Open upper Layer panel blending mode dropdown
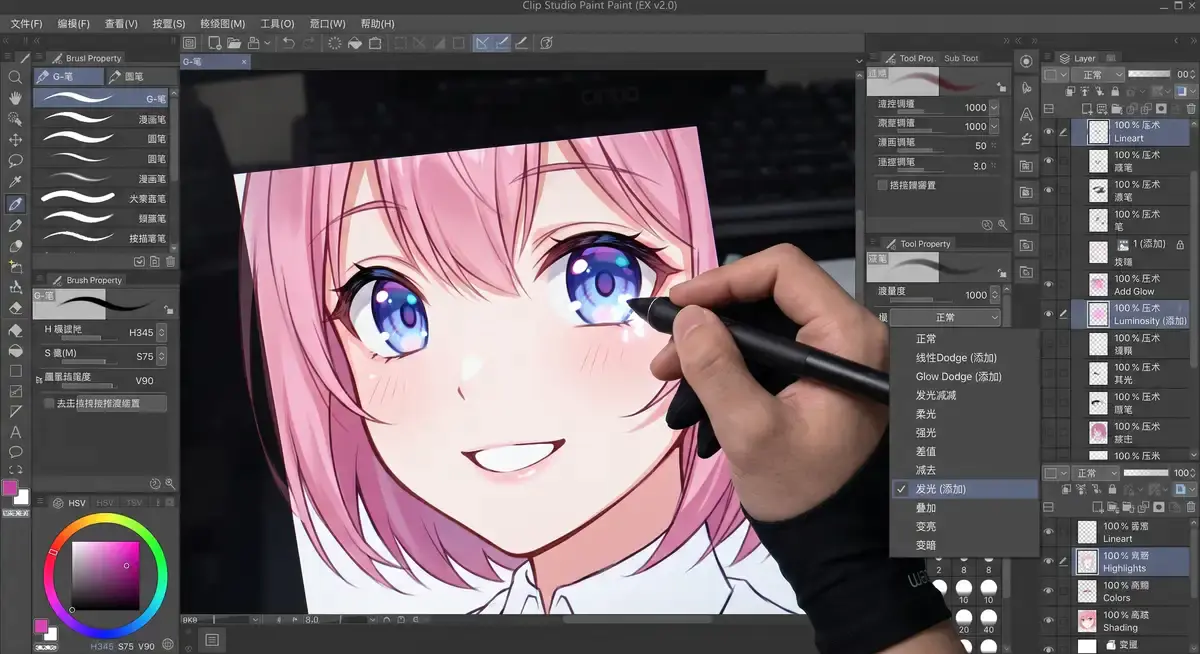This screenshot has width=1200, height=654. pos(1096,75)
